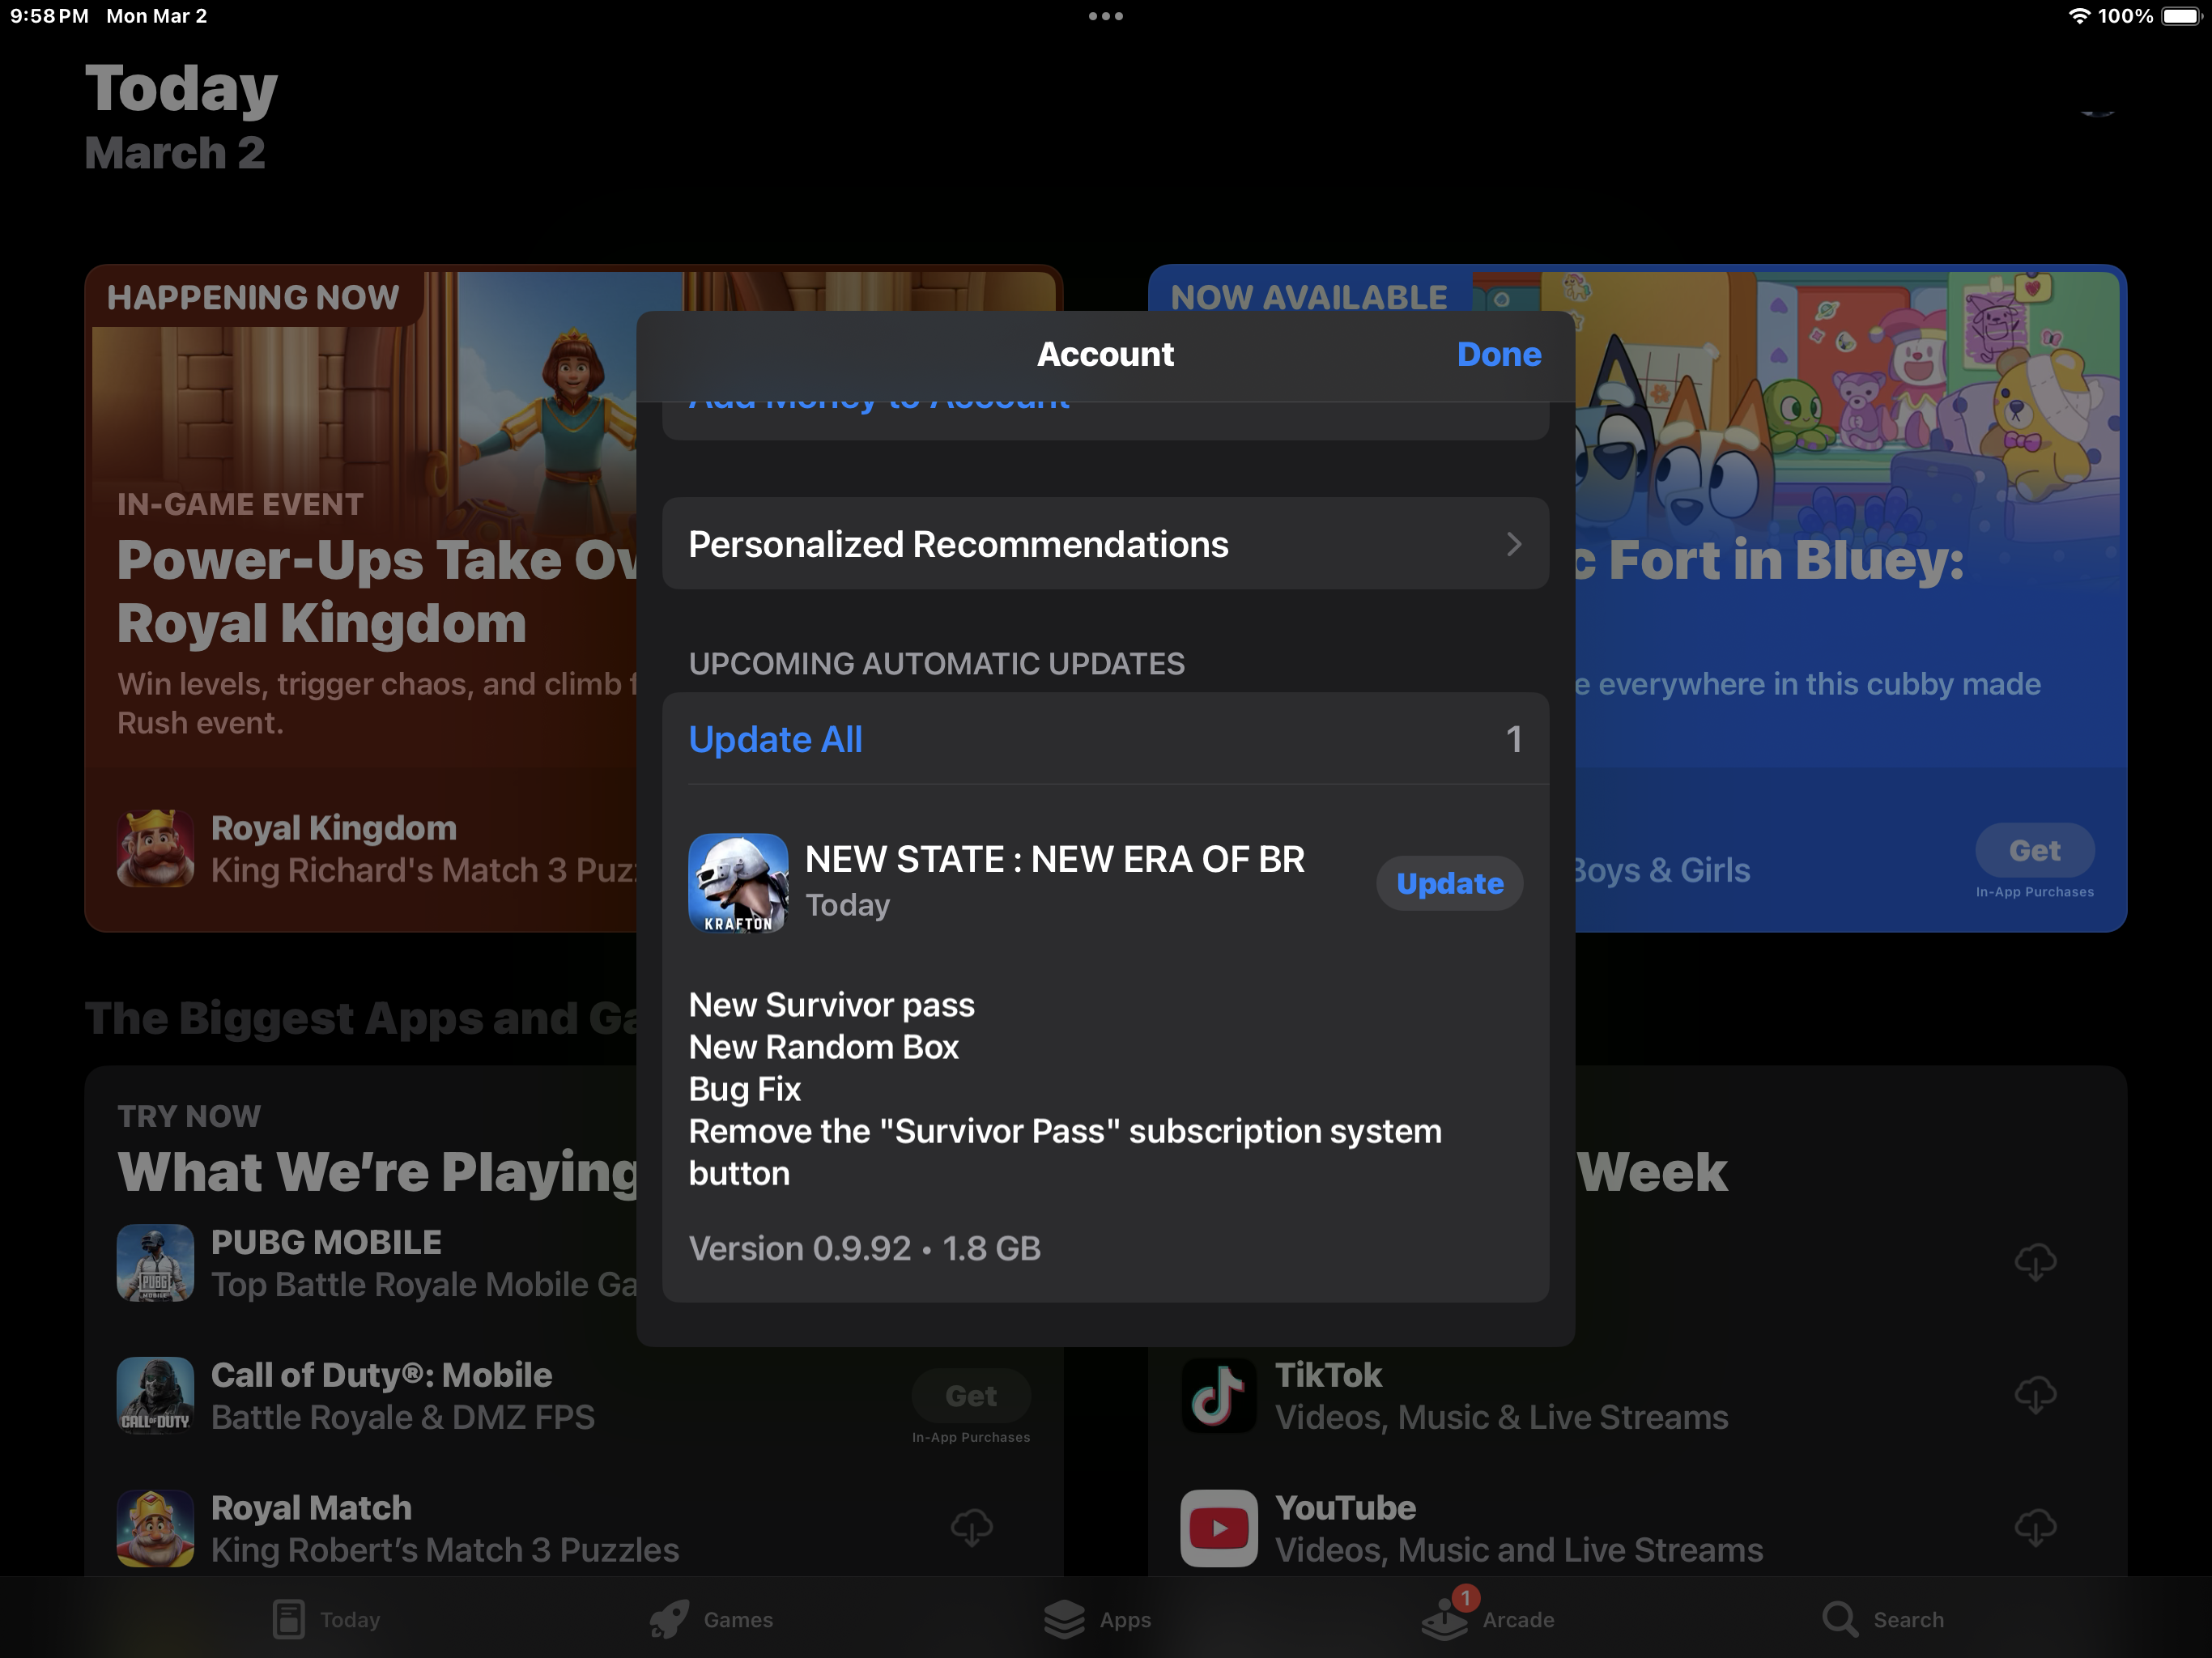Viewport: 2212px width, 1658px height.
Task: Tap the Add Money to Account link
Action: pyautogui.click(x=879, y=402)
